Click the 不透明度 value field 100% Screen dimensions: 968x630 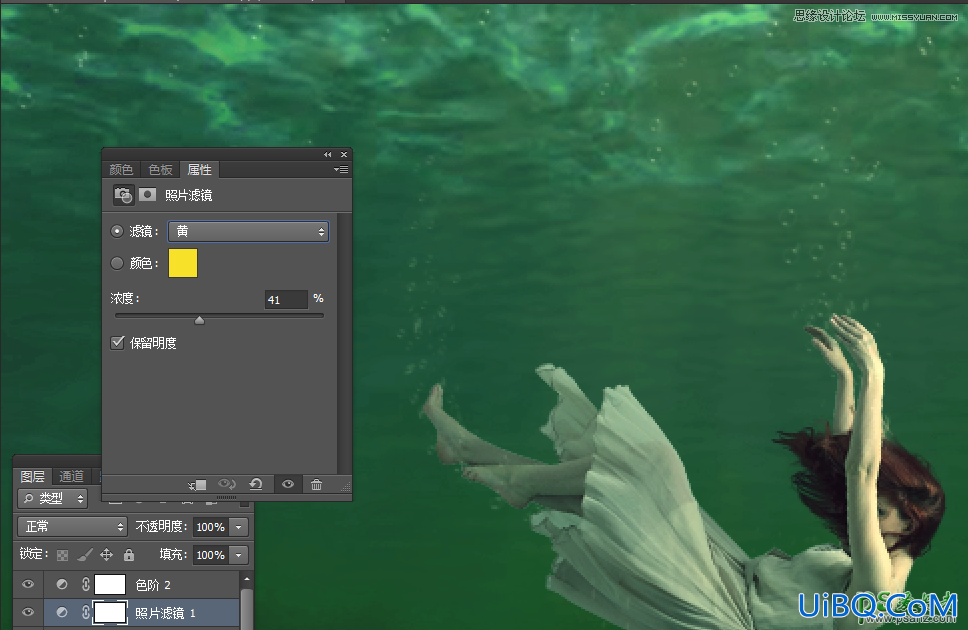(x=211, y=527)
